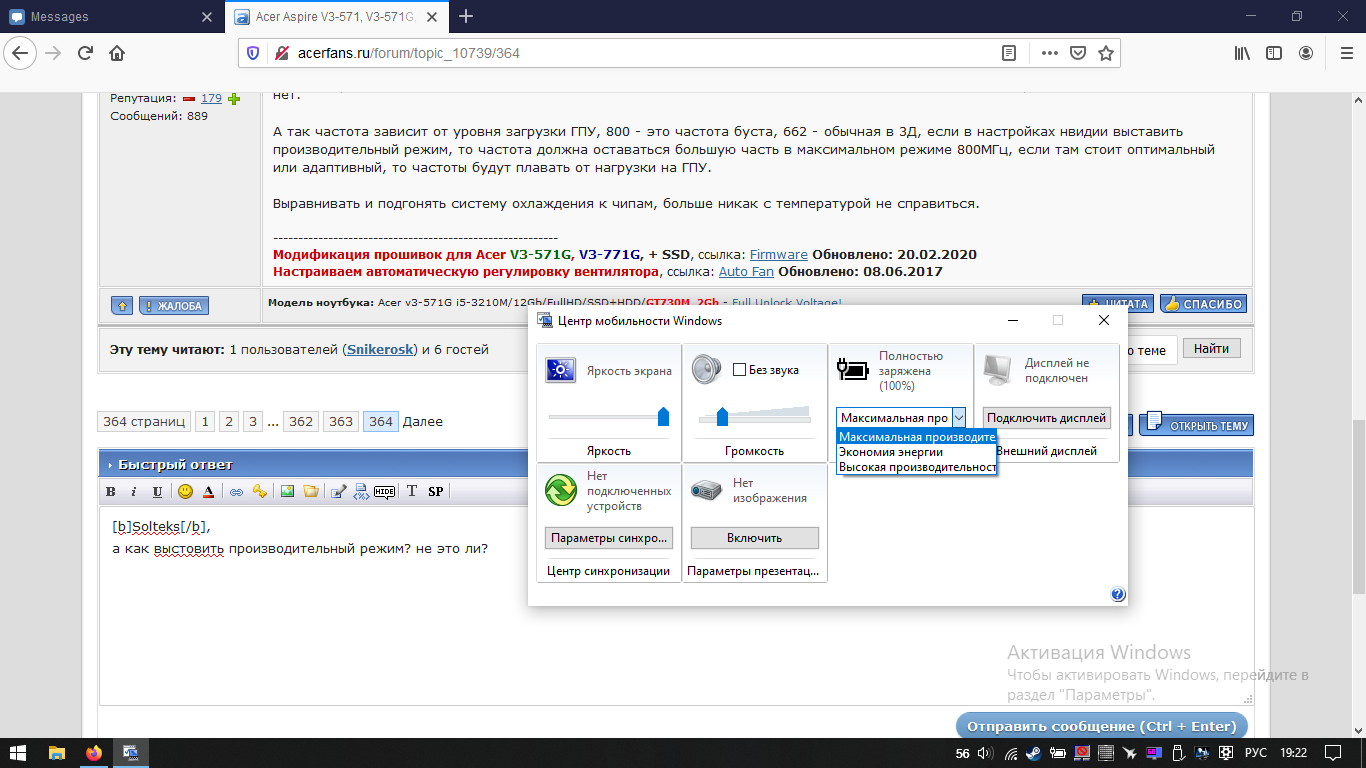
Task: Open the '364 страниц' page jump dropdown
Action: tap(144, 421)
